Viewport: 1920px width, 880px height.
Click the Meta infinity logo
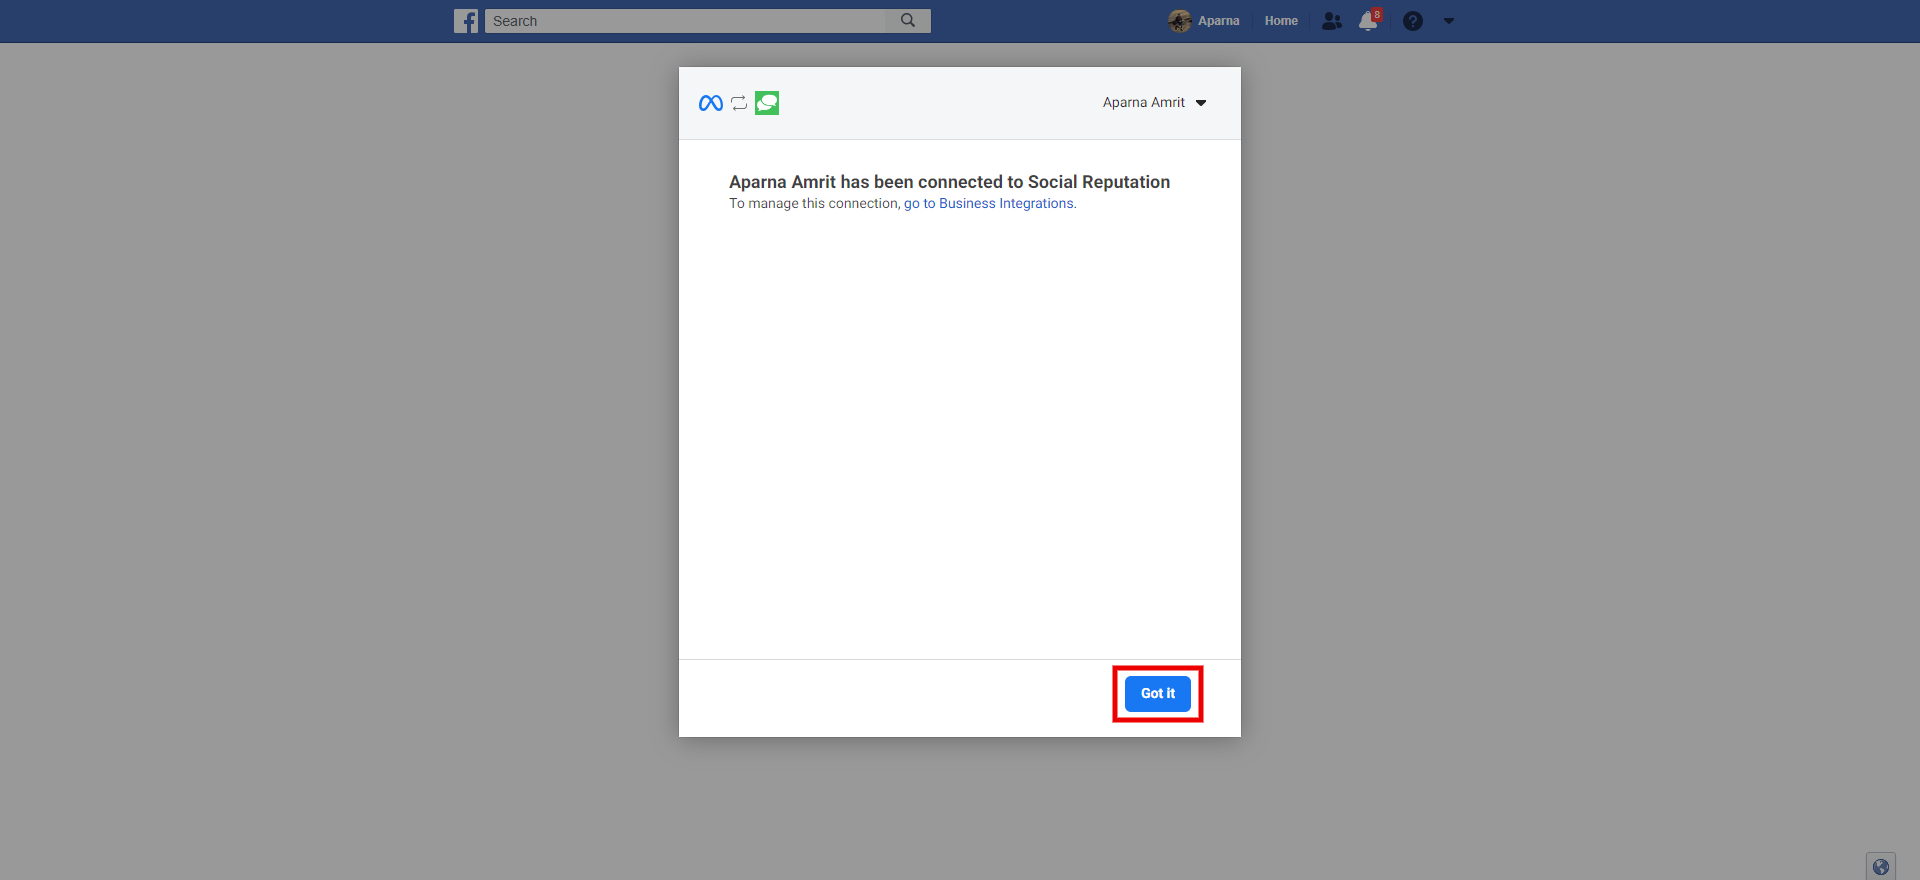click(711, 103)
